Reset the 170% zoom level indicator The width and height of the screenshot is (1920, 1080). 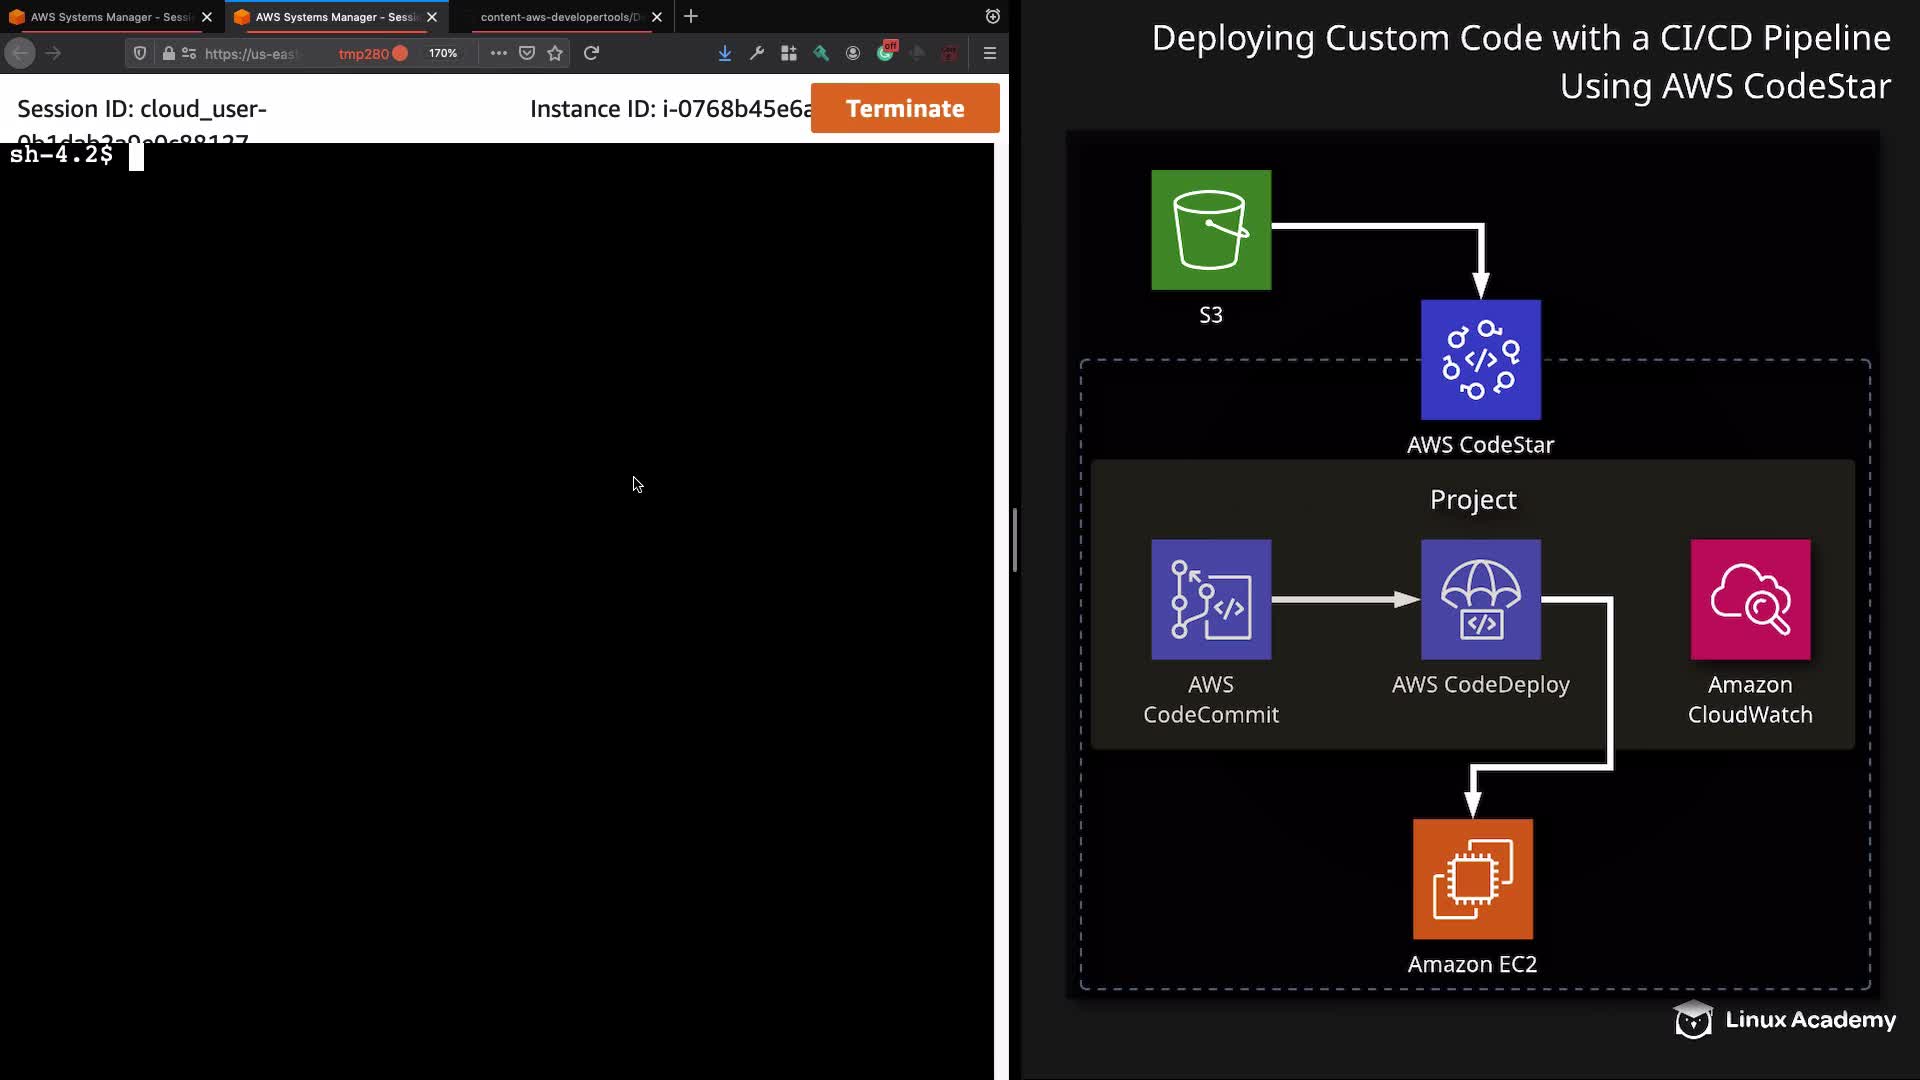click(x=443, y=53)
